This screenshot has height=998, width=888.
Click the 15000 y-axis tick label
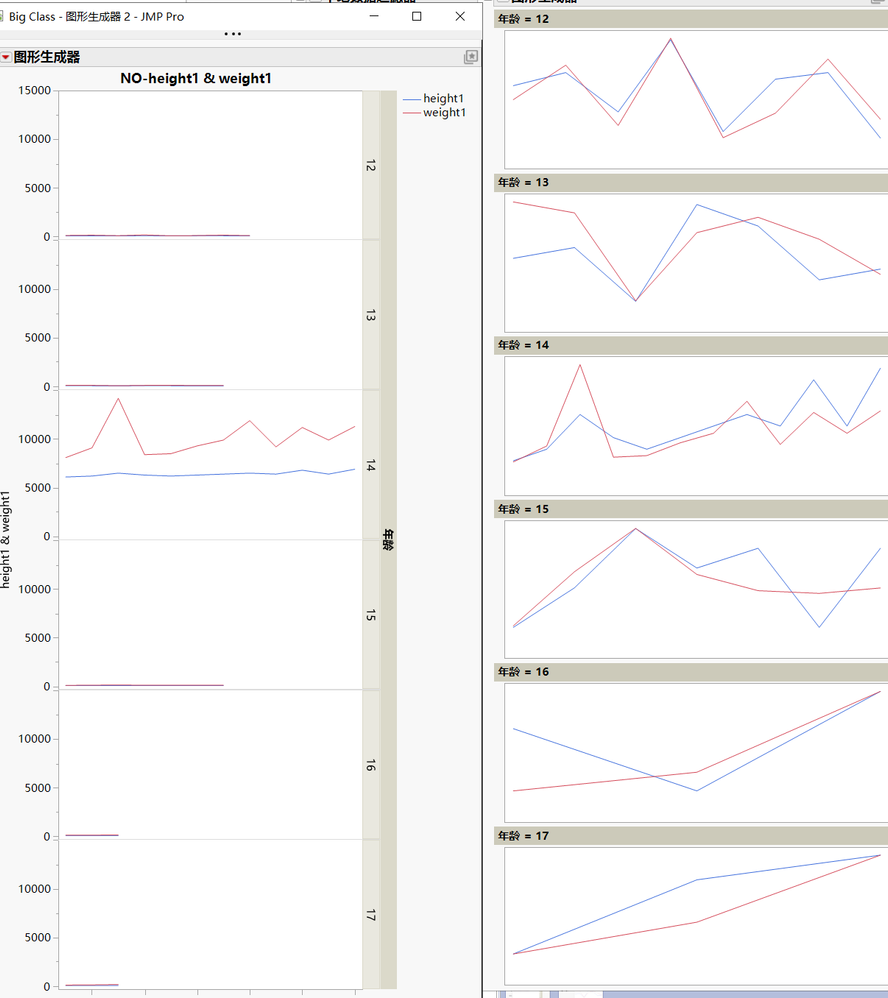tap(34, 90)
